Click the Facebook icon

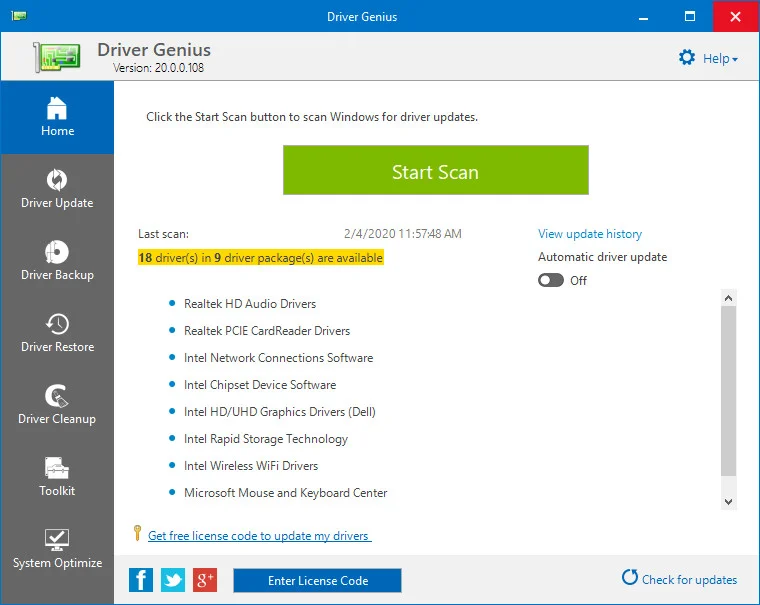[x=141, y=580]
